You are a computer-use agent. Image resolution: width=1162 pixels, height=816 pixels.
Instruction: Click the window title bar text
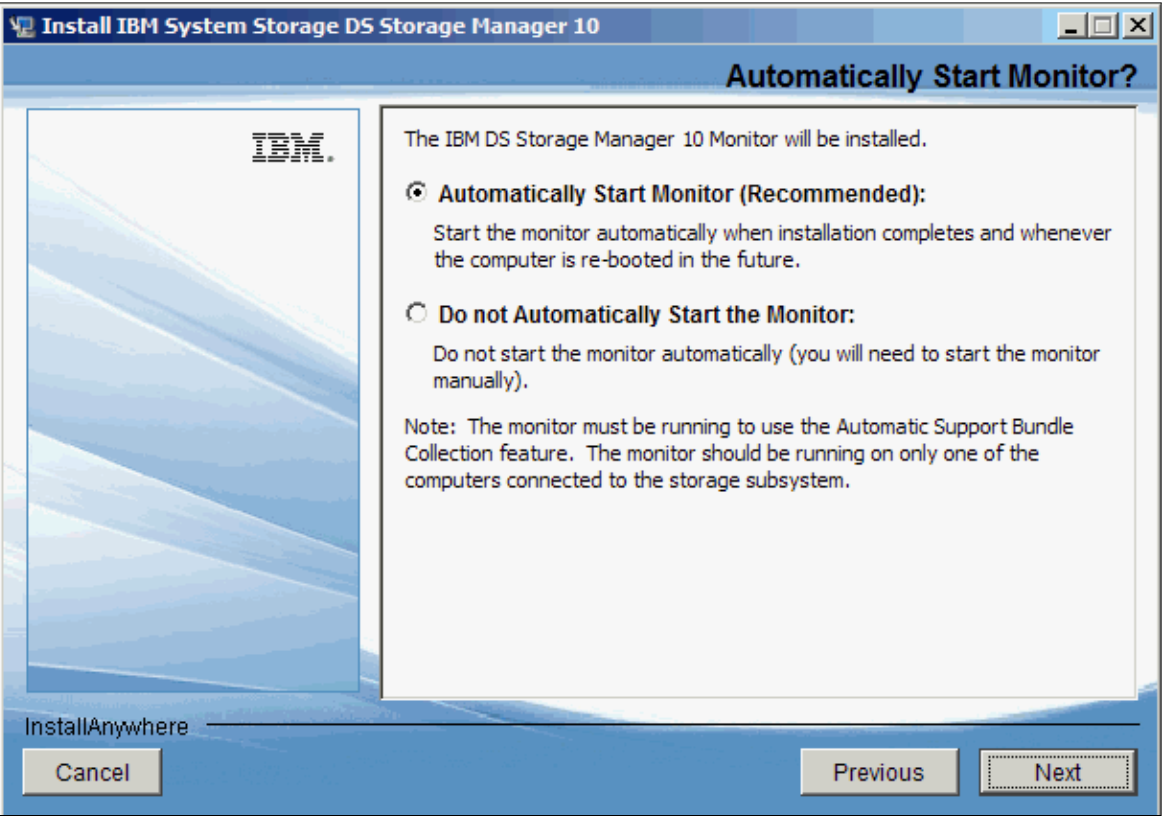320,26
